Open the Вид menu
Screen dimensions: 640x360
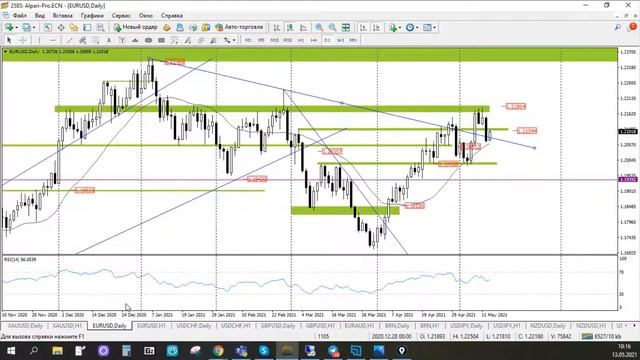pos(40,16)
